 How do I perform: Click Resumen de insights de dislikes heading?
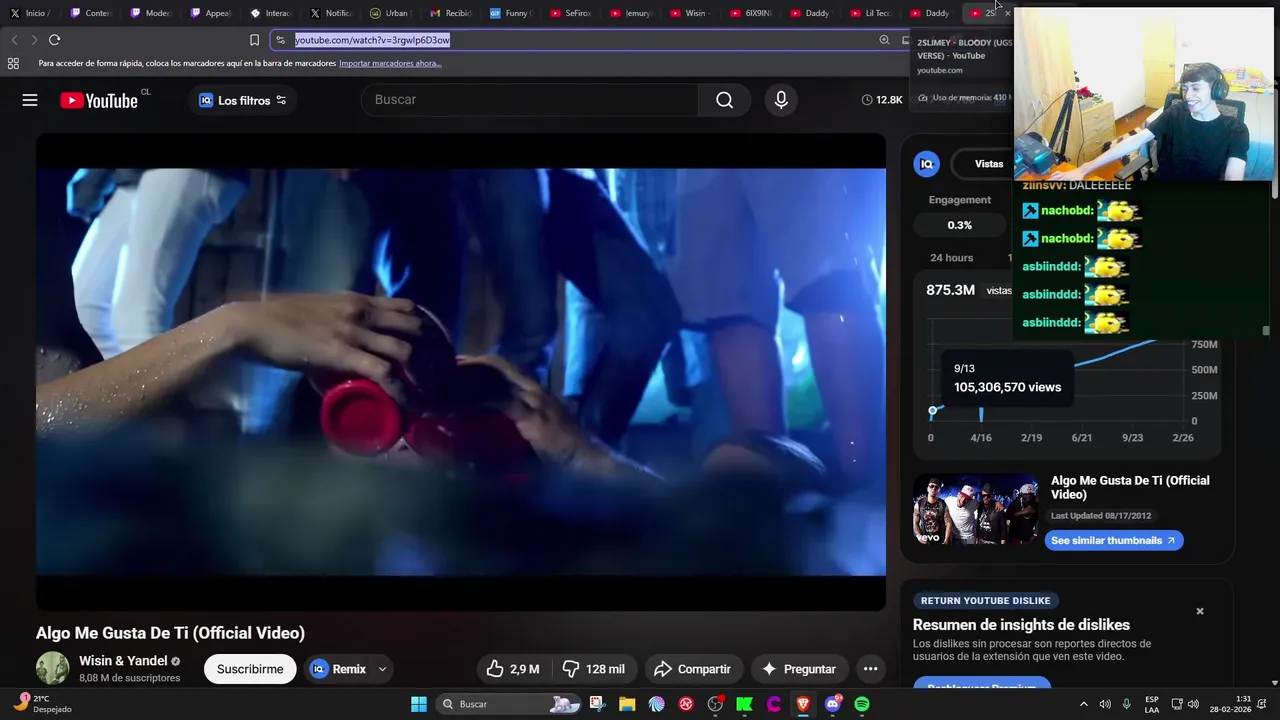(1021, 625)
